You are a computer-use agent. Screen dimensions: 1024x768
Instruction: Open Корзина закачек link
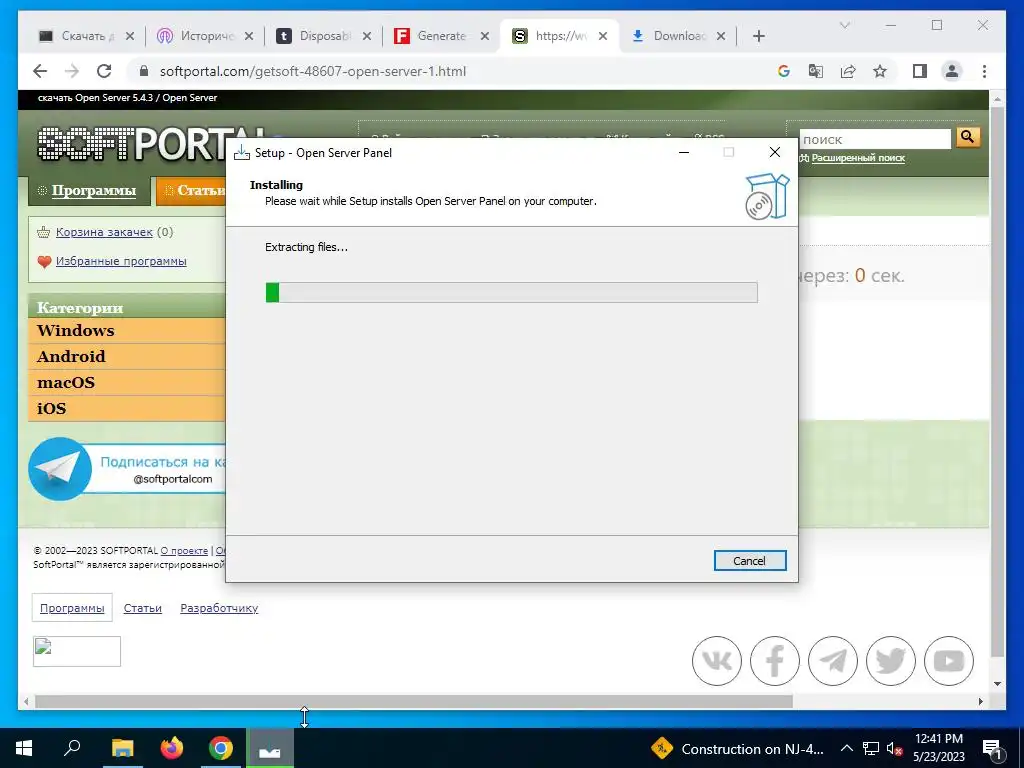[x=104, y=232]
